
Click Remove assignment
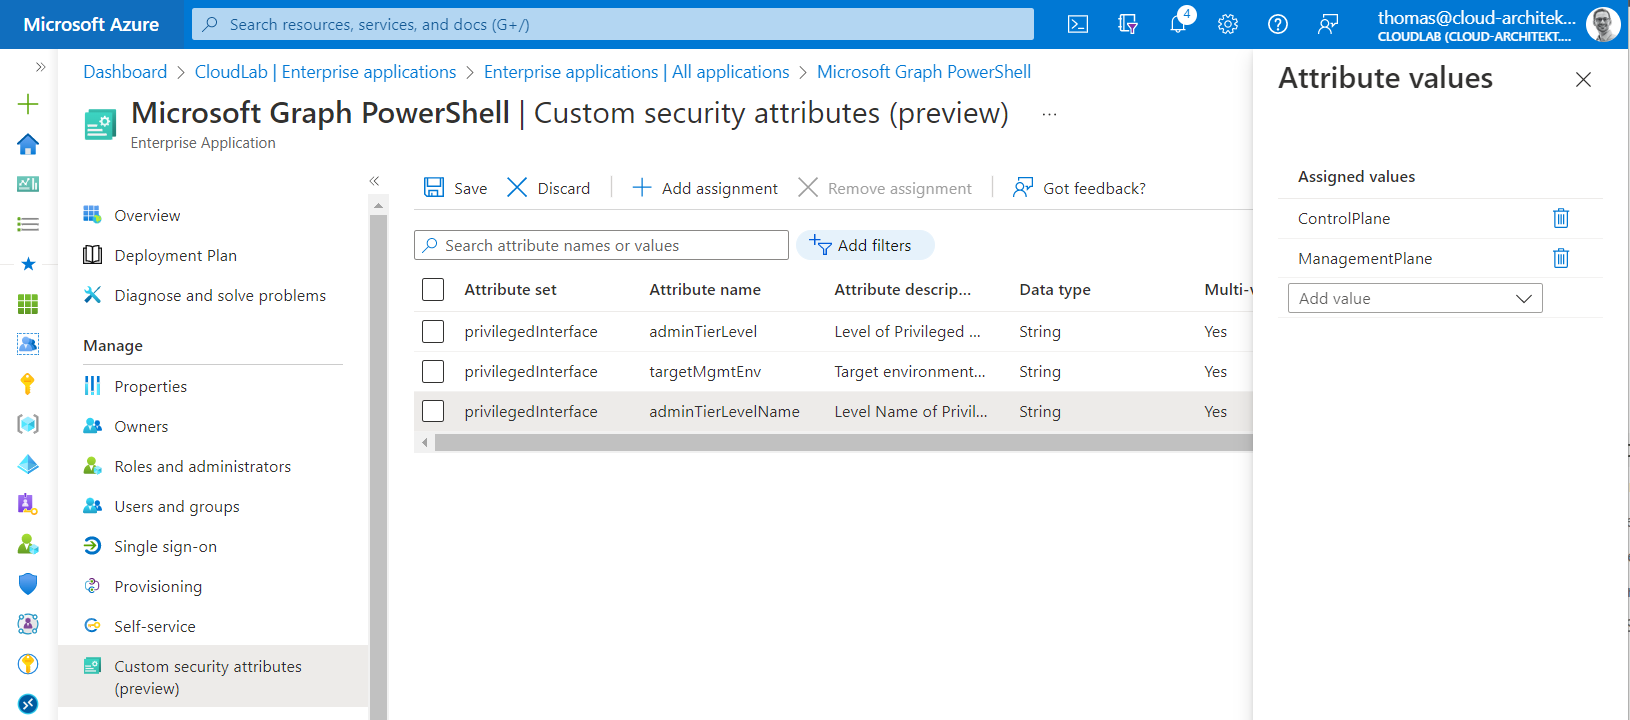coord(885,188)
